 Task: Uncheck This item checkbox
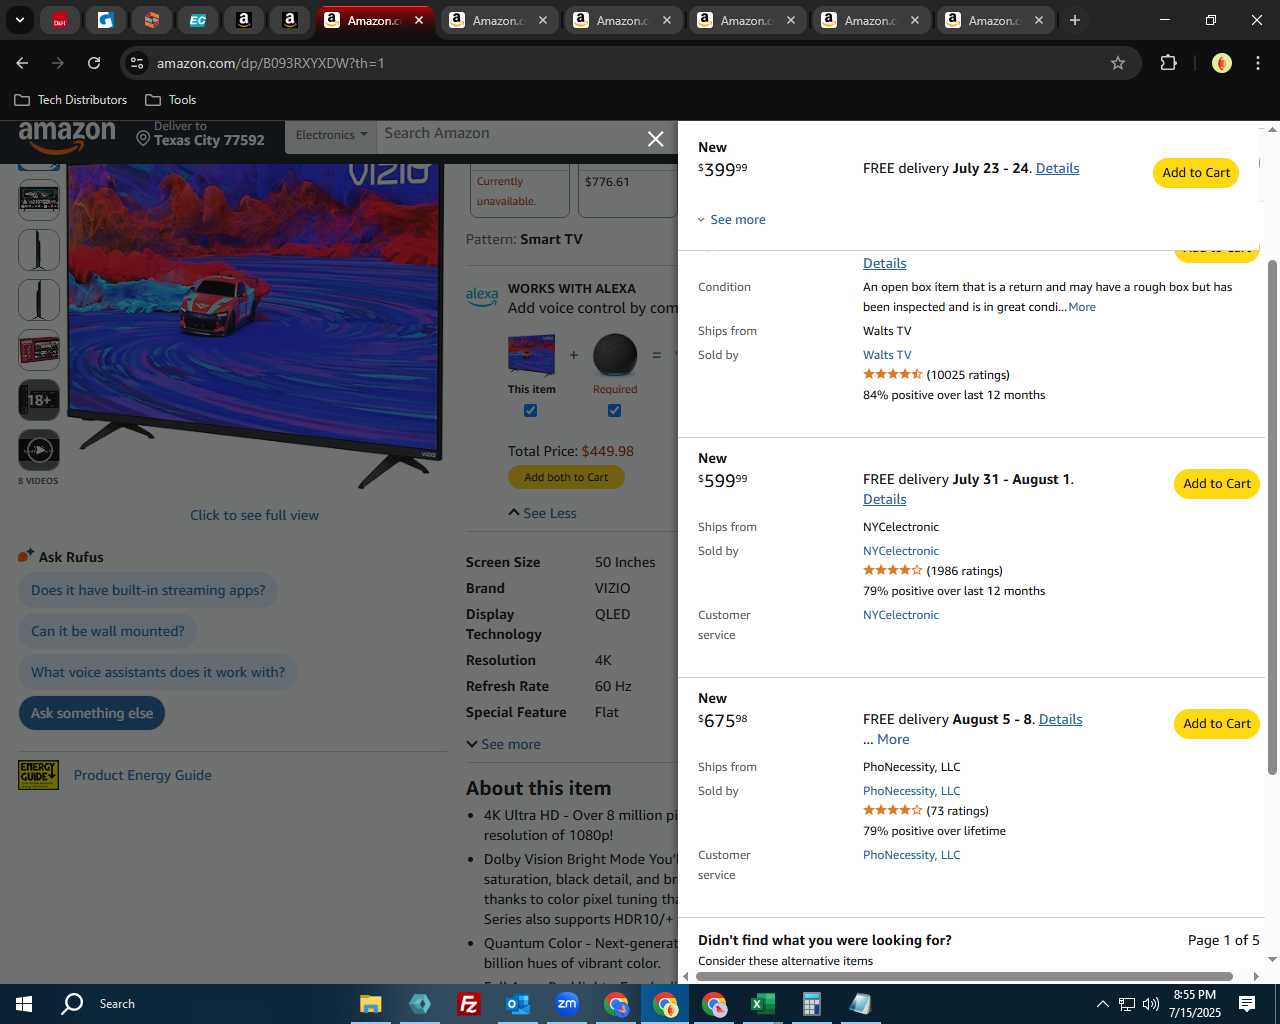(x=530, y=410)
